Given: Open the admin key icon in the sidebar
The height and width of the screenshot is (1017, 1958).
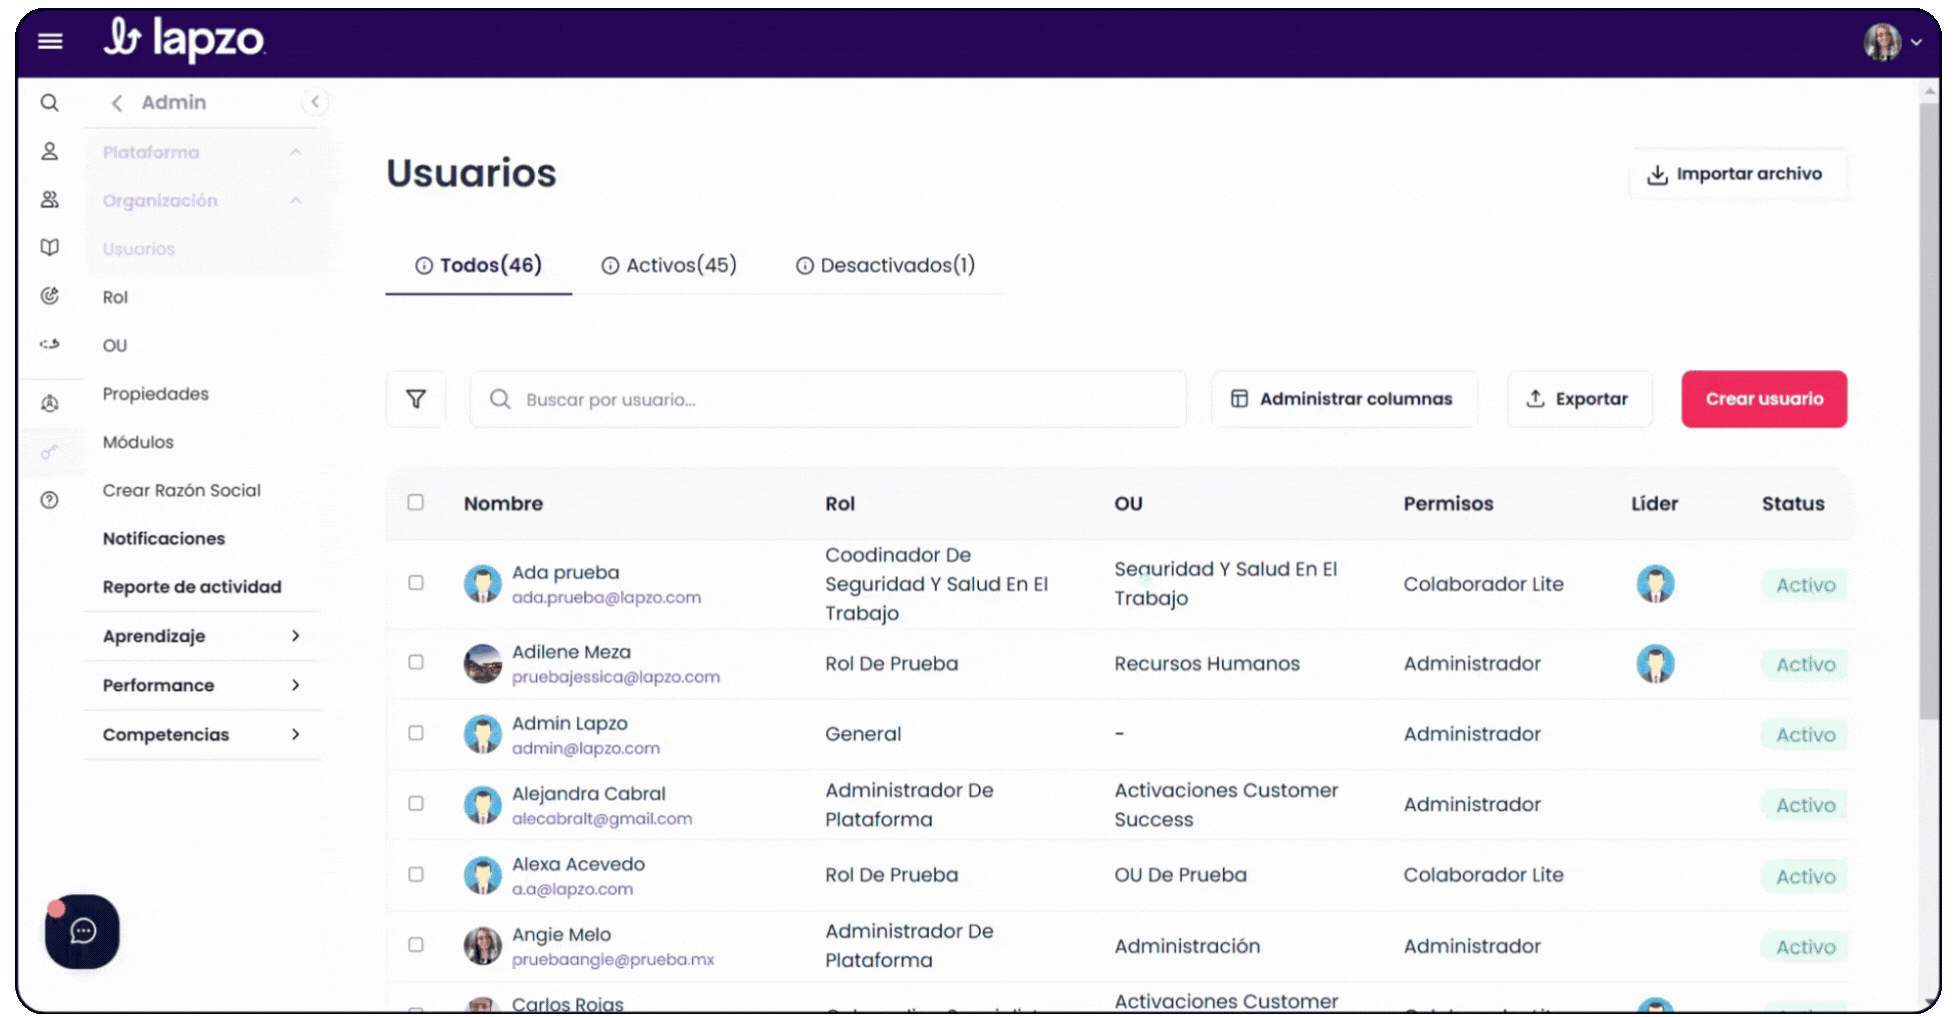Looking at the screenshot, I should pos(49,451).
